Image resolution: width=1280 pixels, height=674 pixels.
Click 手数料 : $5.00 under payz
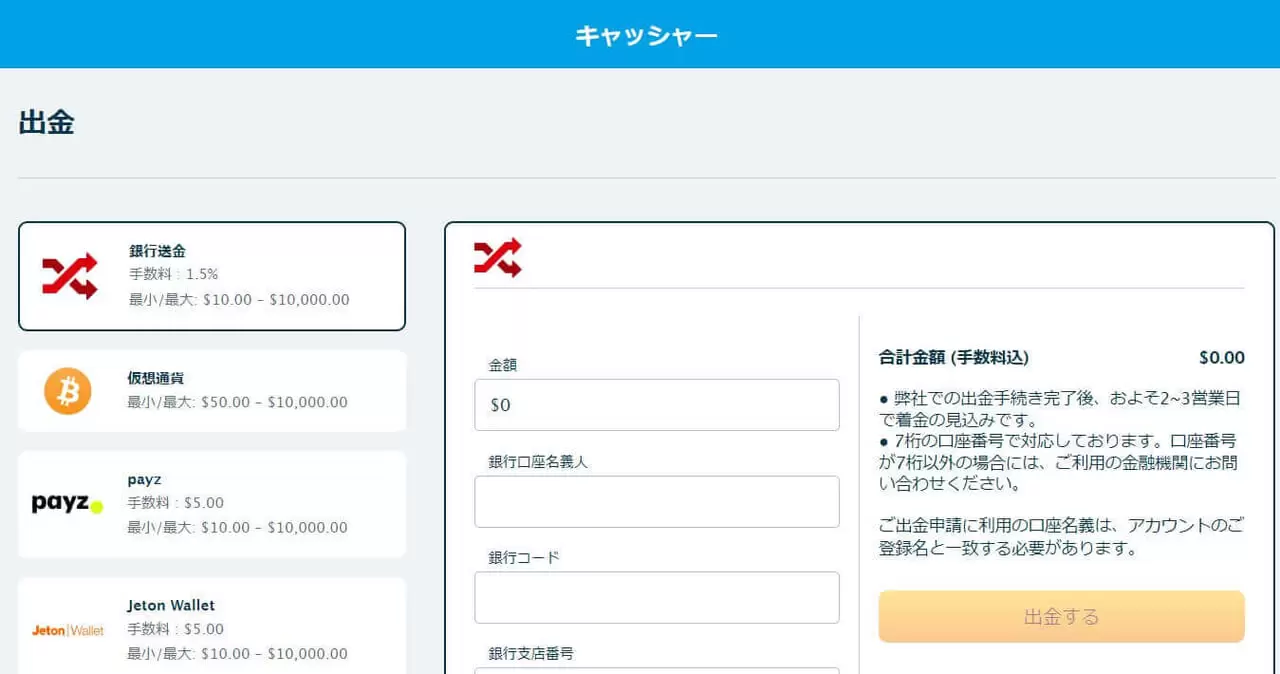(176, 503)
